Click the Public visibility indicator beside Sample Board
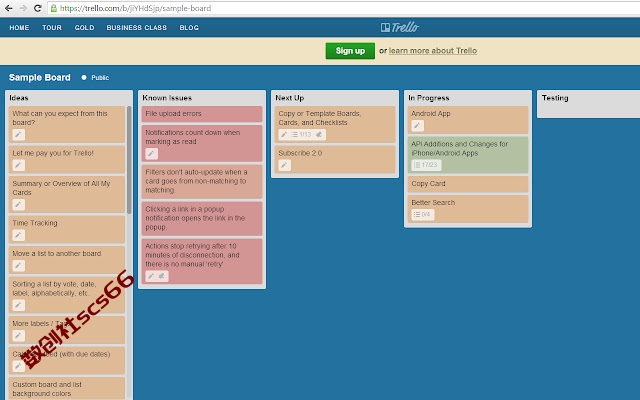Image resolution: width=640 pixels, height=400 pixels. [x=96, y=78]
